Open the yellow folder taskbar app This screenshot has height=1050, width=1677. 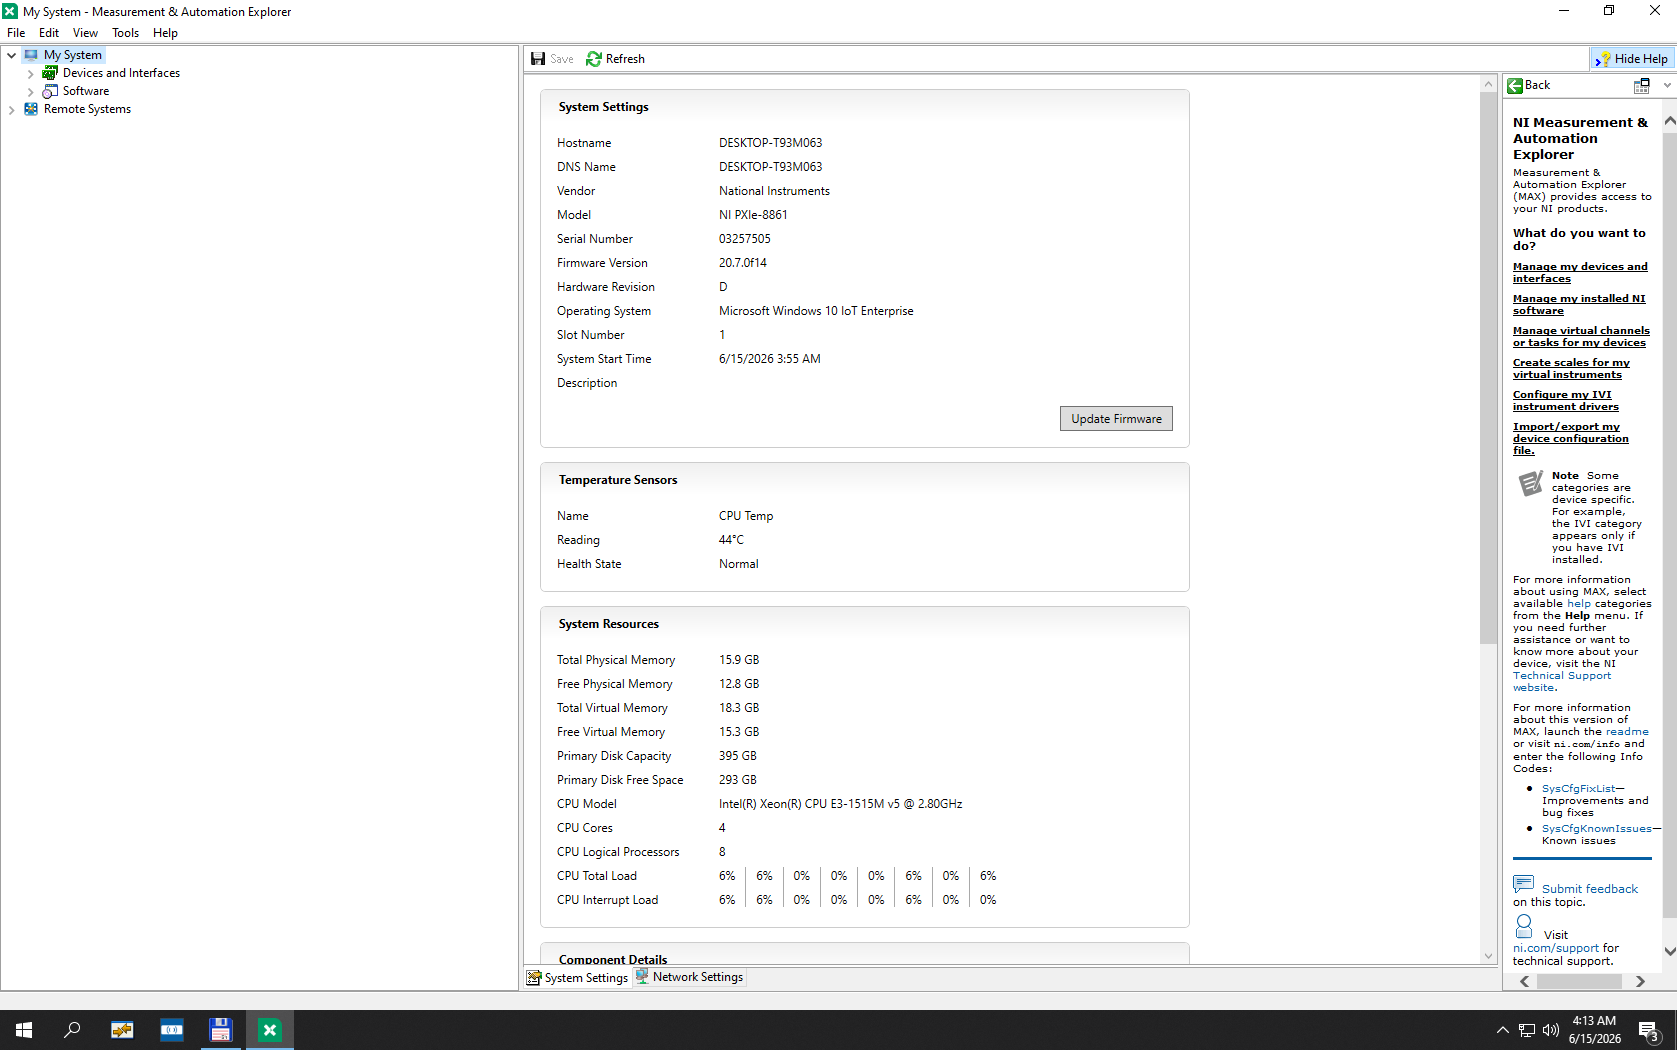point(122,1030)
